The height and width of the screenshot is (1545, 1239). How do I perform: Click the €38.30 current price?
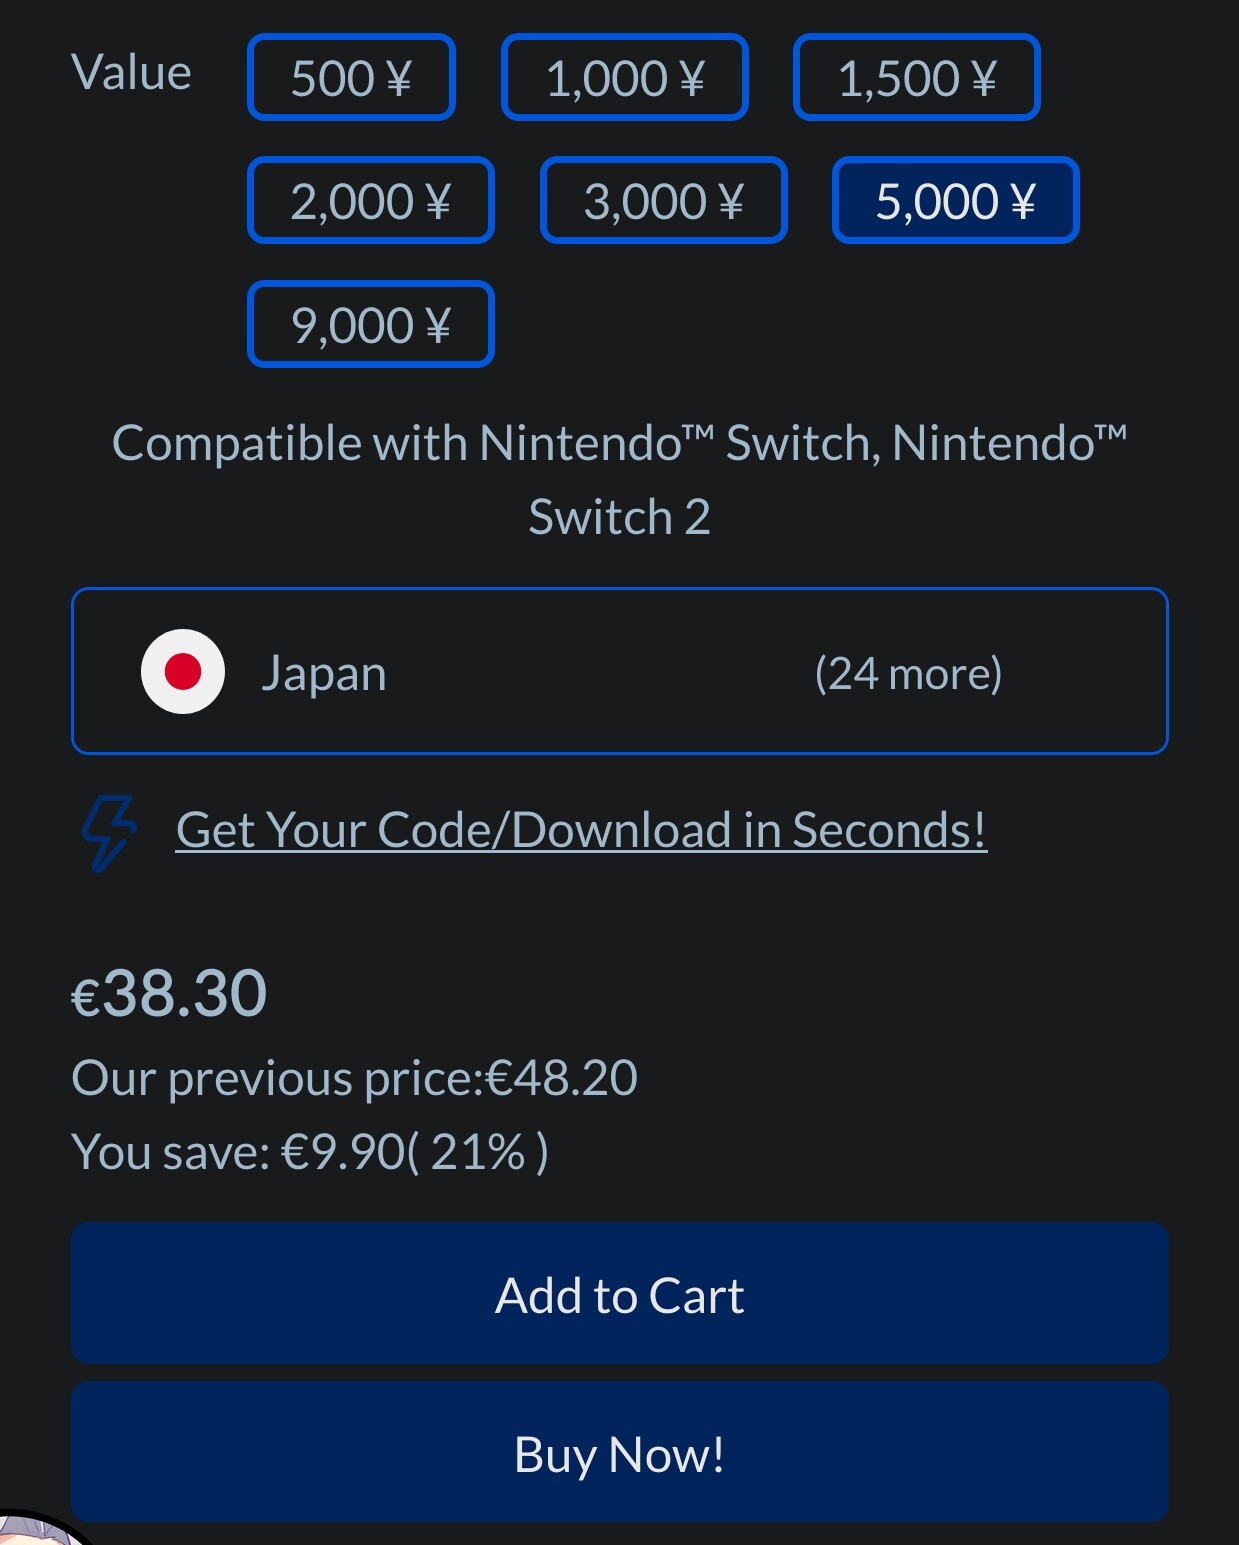point(169,994)
